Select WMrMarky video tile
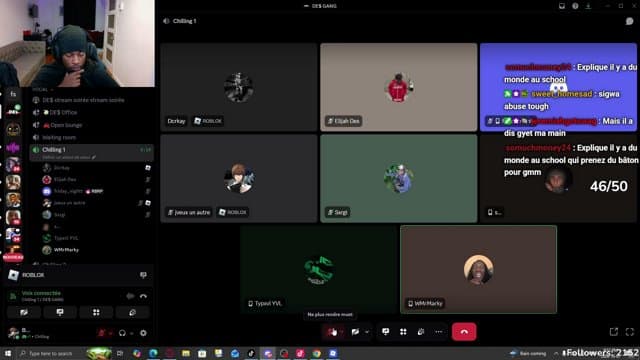Viewport: 640px width, 360px height. click(x=478, y=270)
